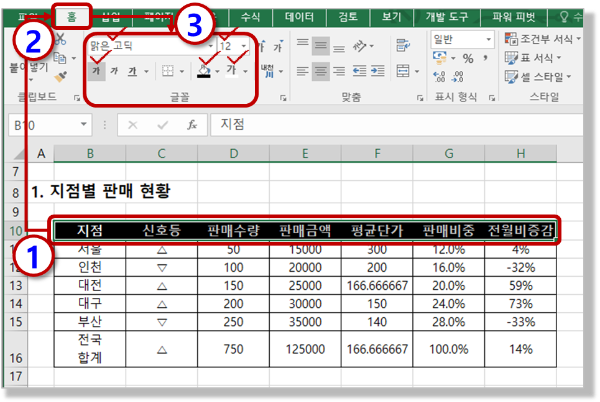Toggle center horizontal alignment

pyautogui.click(x=321, y=71)
